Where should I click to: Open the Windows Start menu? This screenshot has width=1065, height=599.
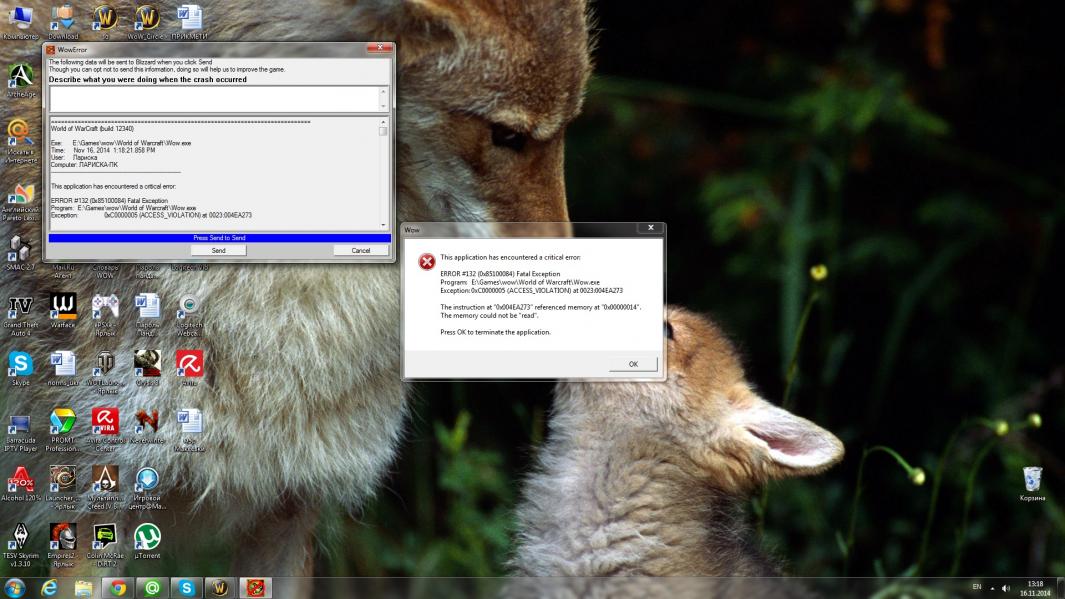(15, 588)
